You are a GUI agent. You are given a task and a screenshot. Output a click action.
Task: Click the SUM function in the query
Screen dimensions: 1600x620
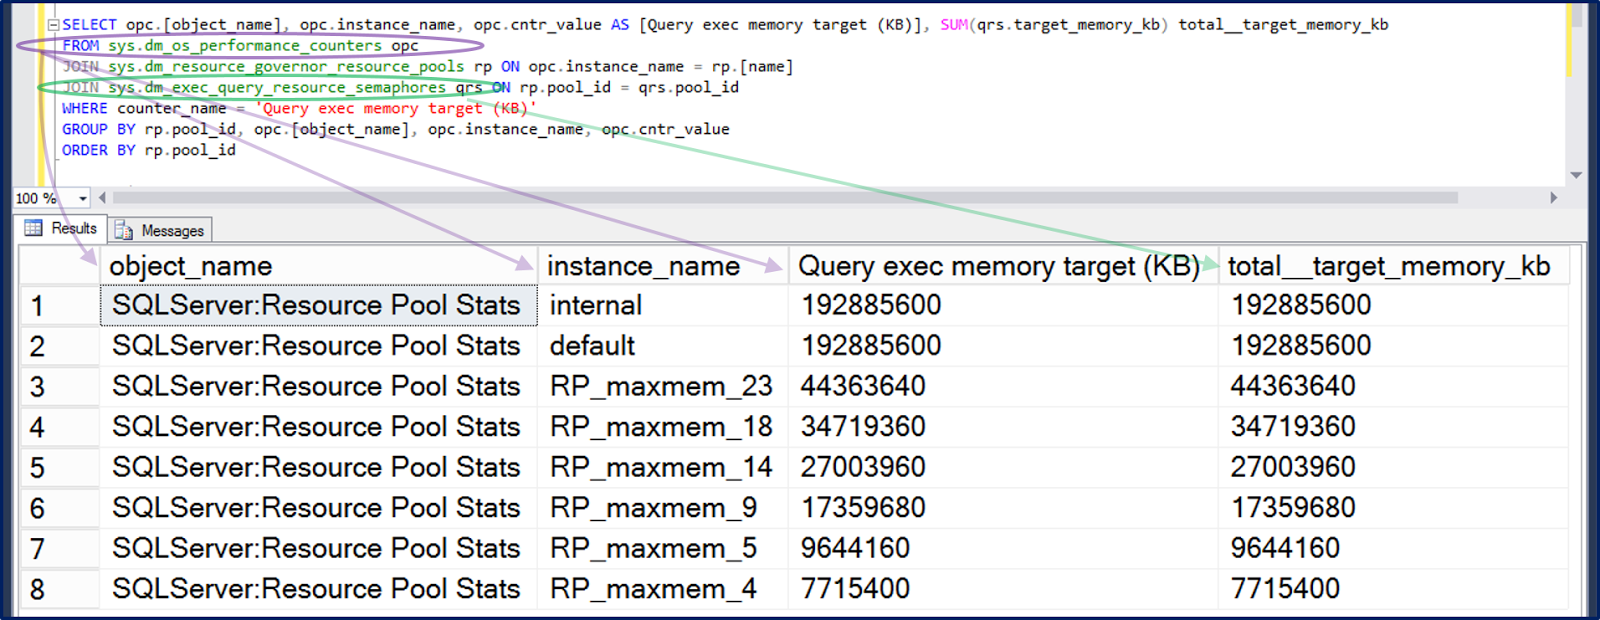point(954,25)
